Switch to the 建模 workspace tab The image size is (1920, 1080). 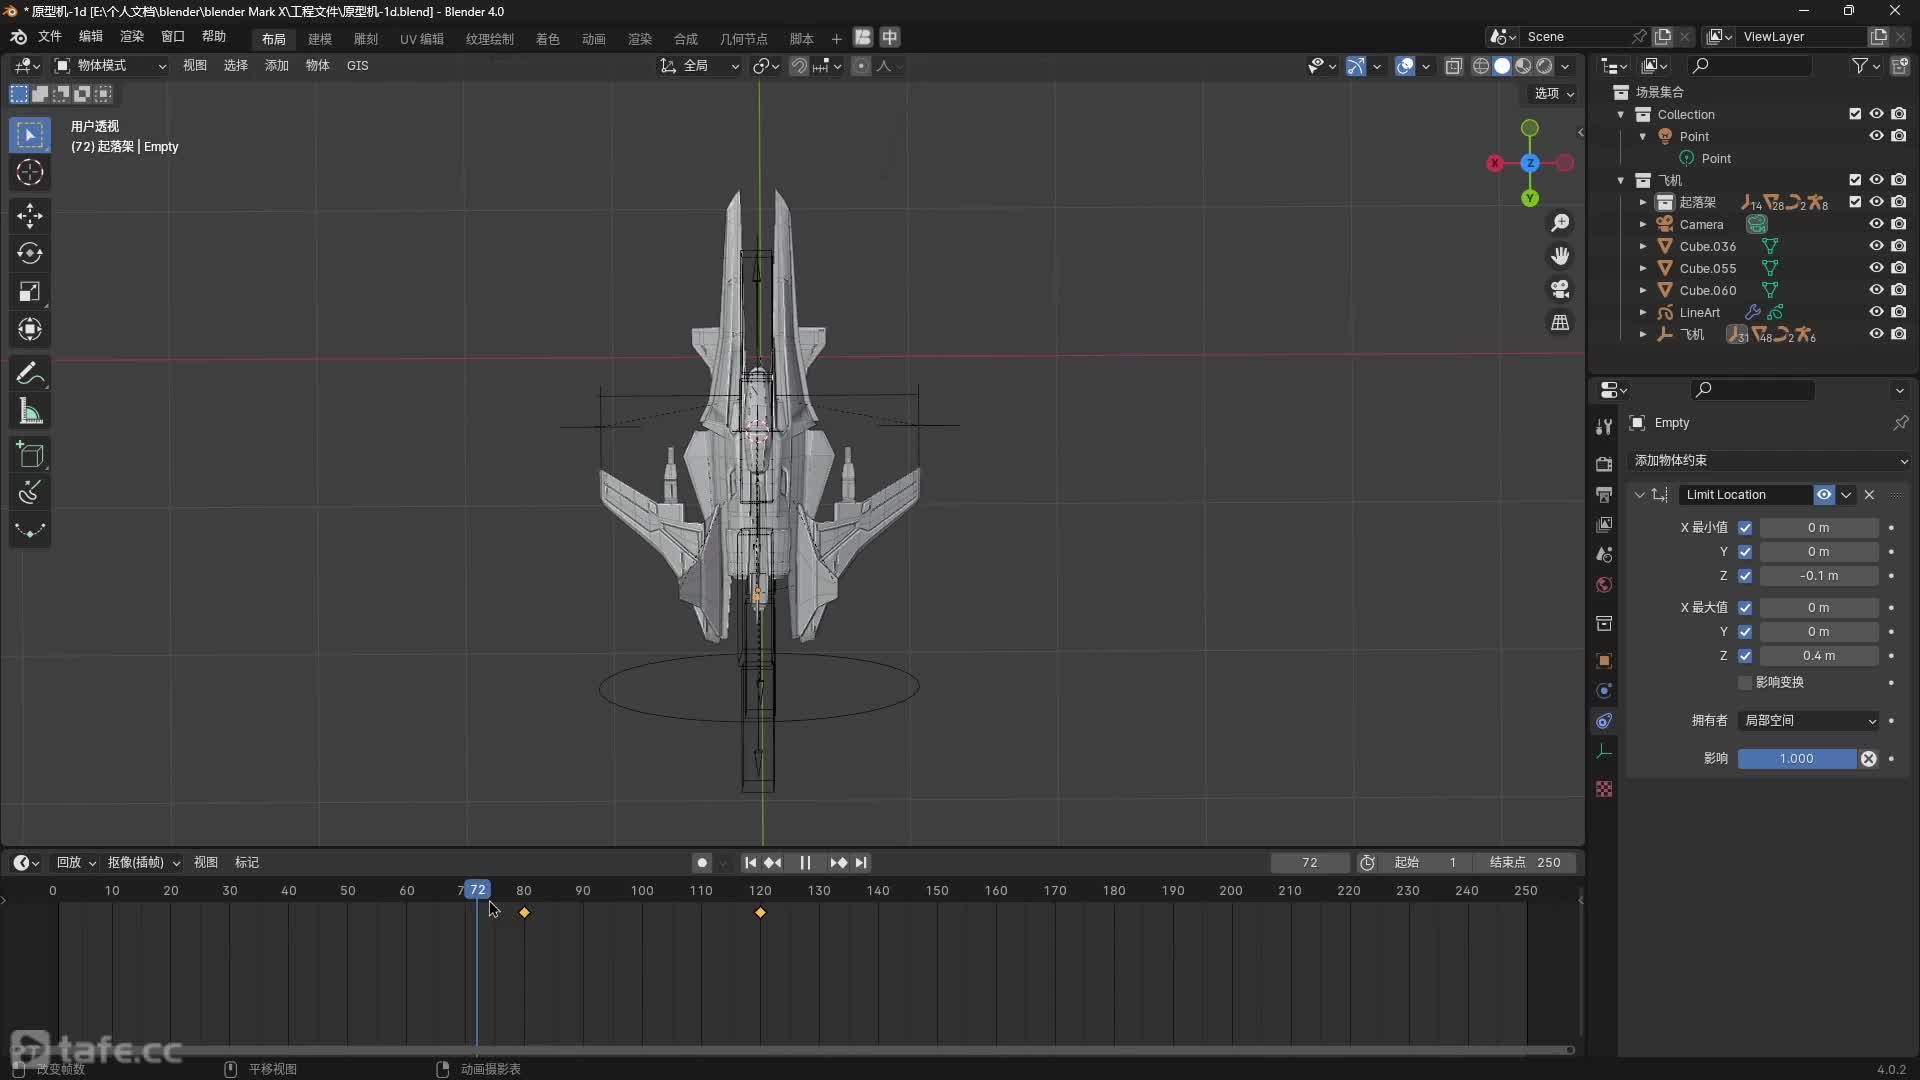click(320, 39)
